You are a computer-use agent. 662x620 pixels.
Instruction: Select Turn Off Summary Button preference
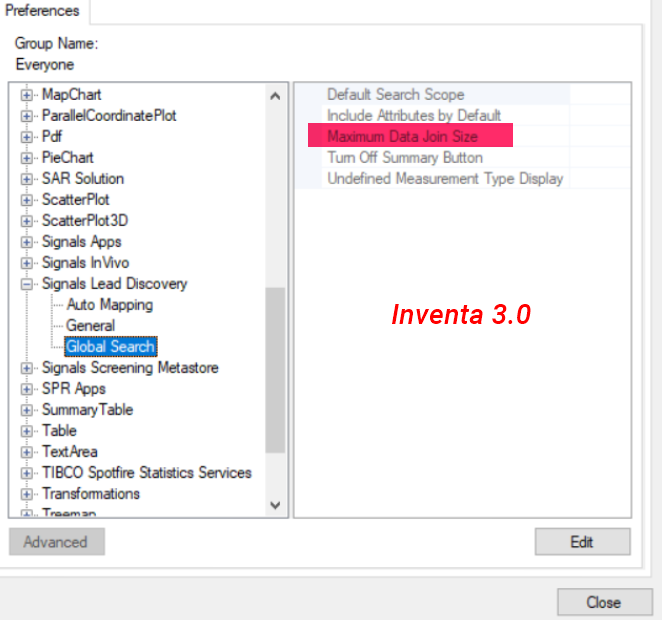[405, 158]
